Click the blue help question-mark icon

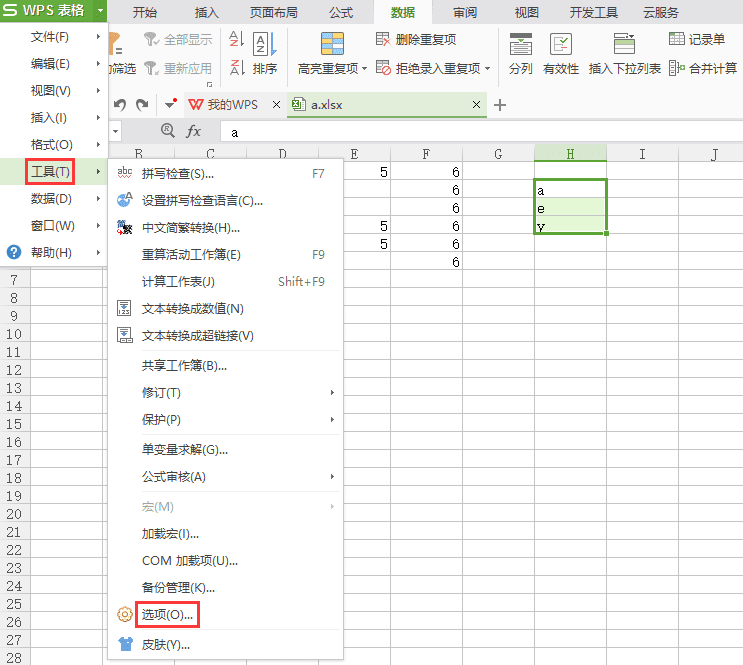coord(14,252)
